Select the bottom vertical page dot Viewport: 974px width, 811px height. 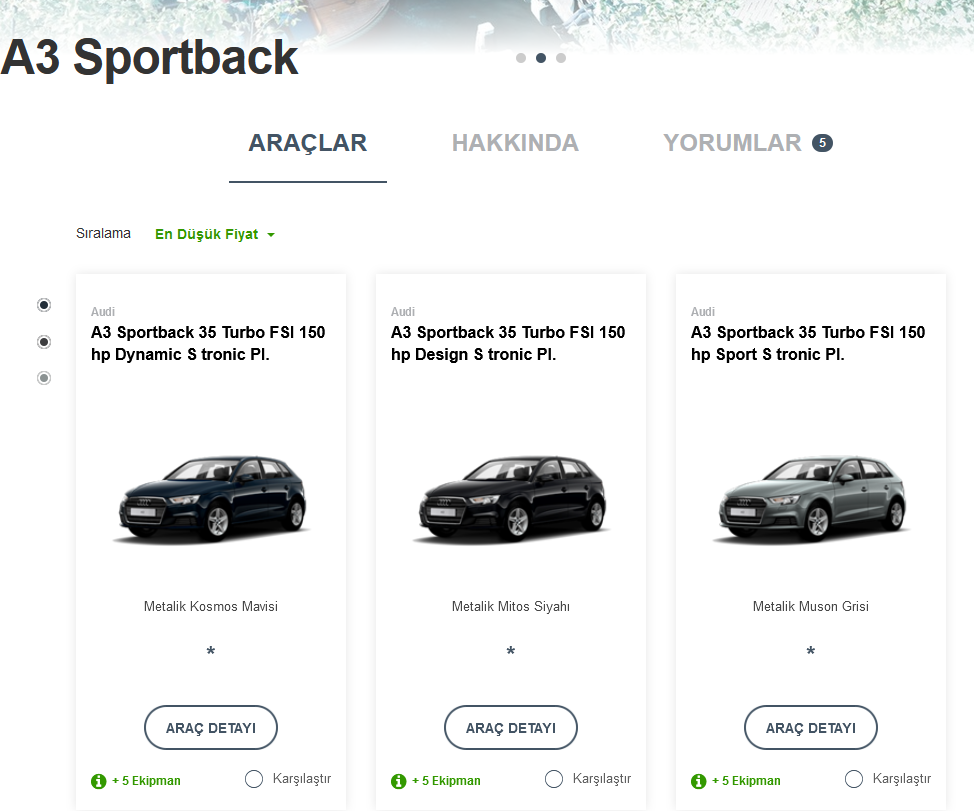tap(43, 378)
